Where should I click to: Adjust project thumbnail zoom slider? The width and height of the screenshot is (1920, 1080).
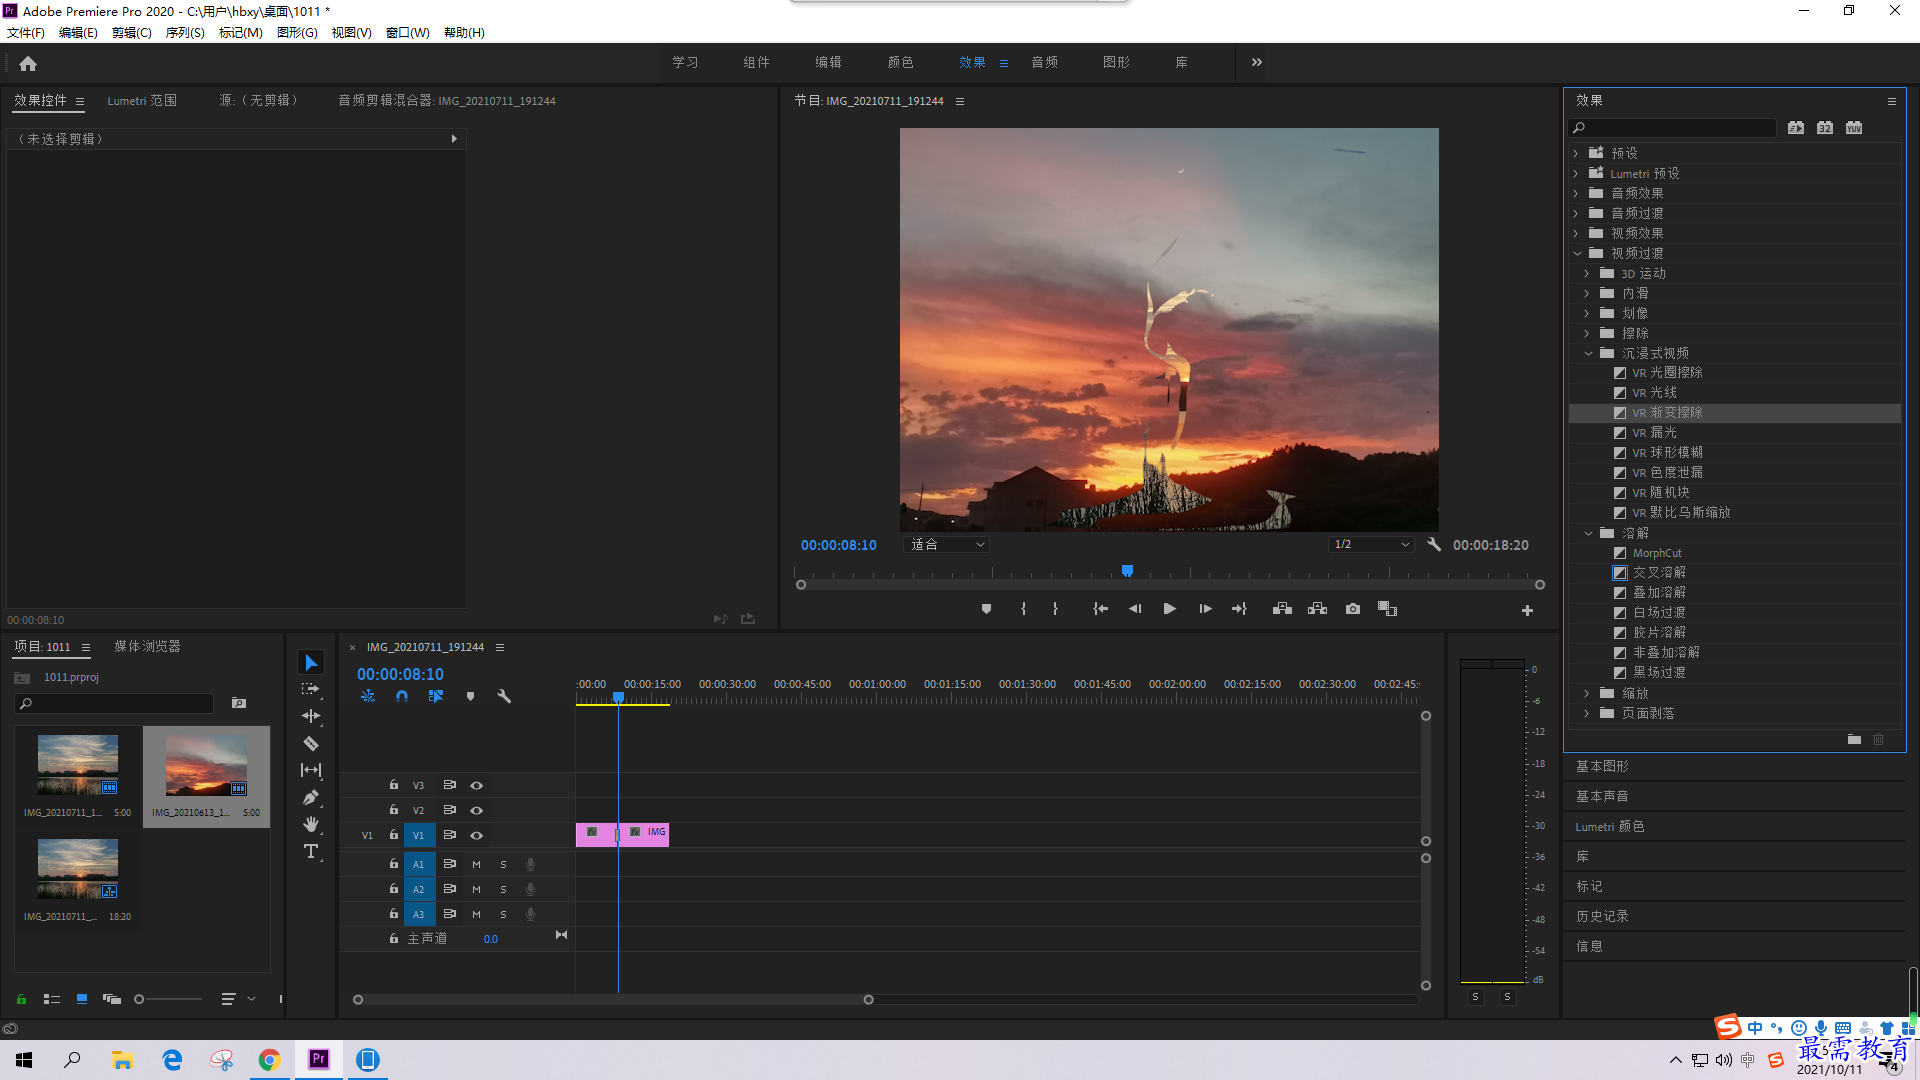pos(139,999)
